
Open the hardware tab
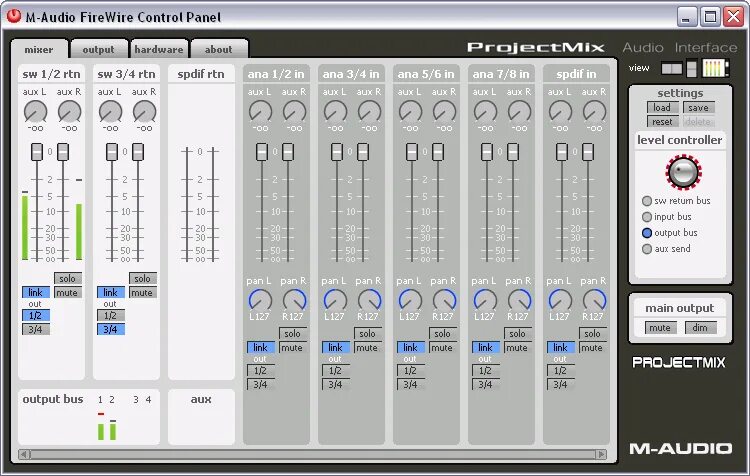click(158, 50)
